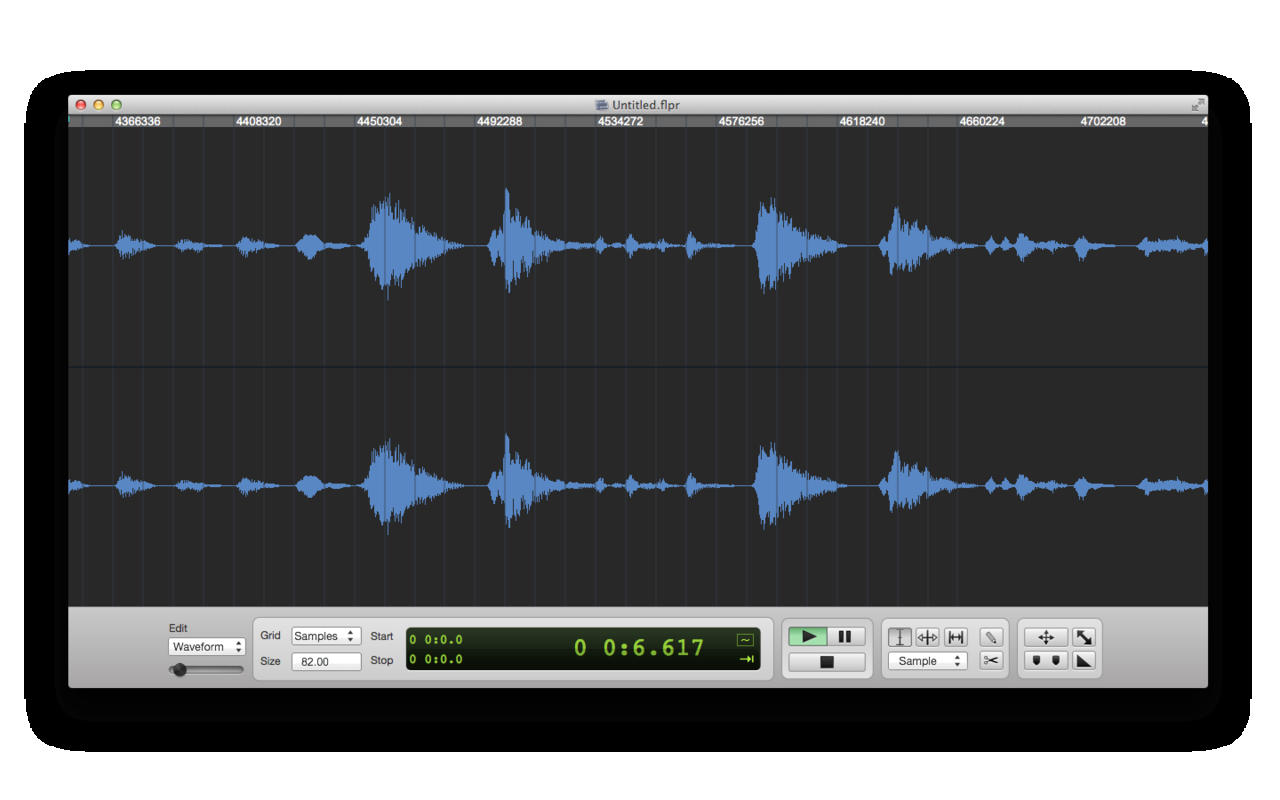Pick the pencil draw tool
The image size is (1280, 800).
(990, 637)
